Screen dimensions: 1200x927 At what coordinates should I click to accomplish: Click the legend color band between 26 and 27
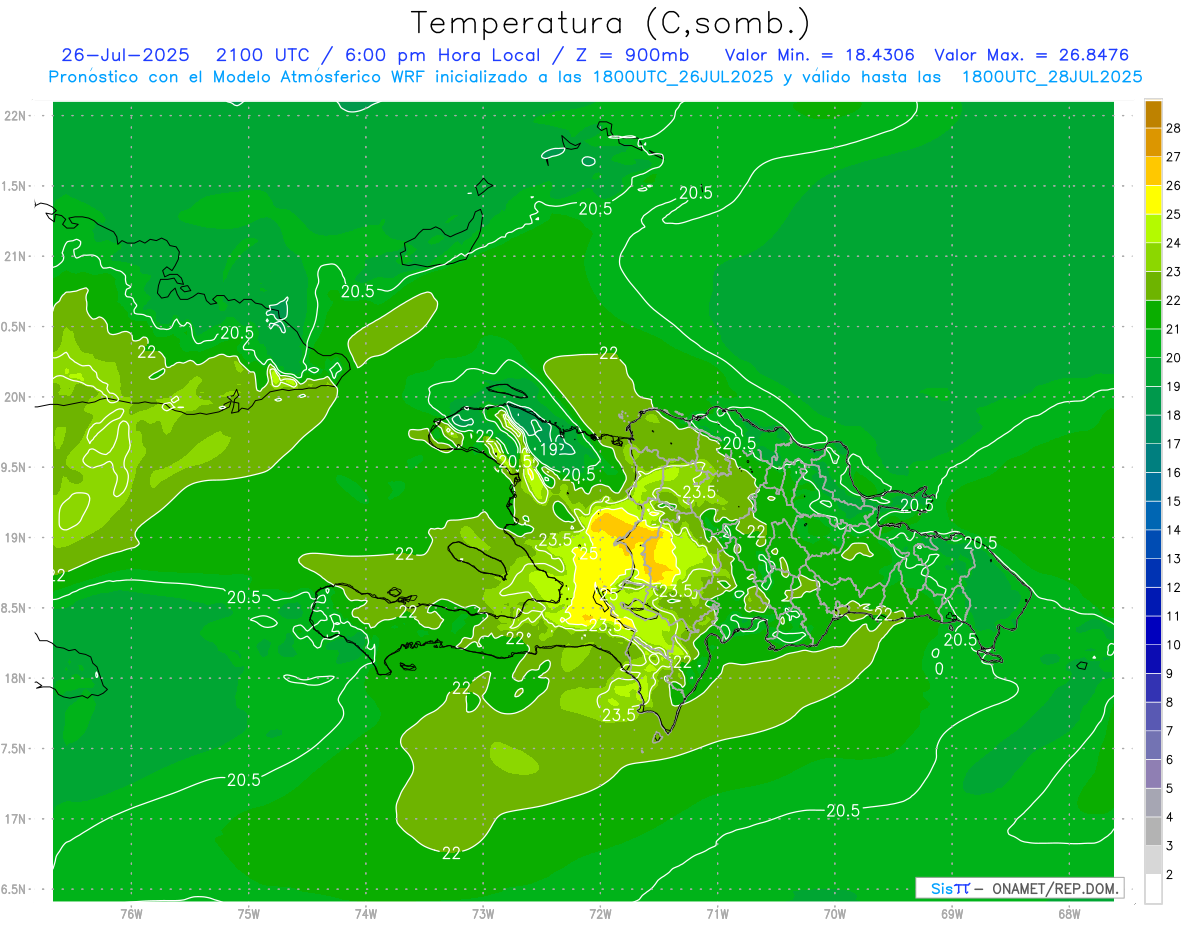coord(1153,171)
